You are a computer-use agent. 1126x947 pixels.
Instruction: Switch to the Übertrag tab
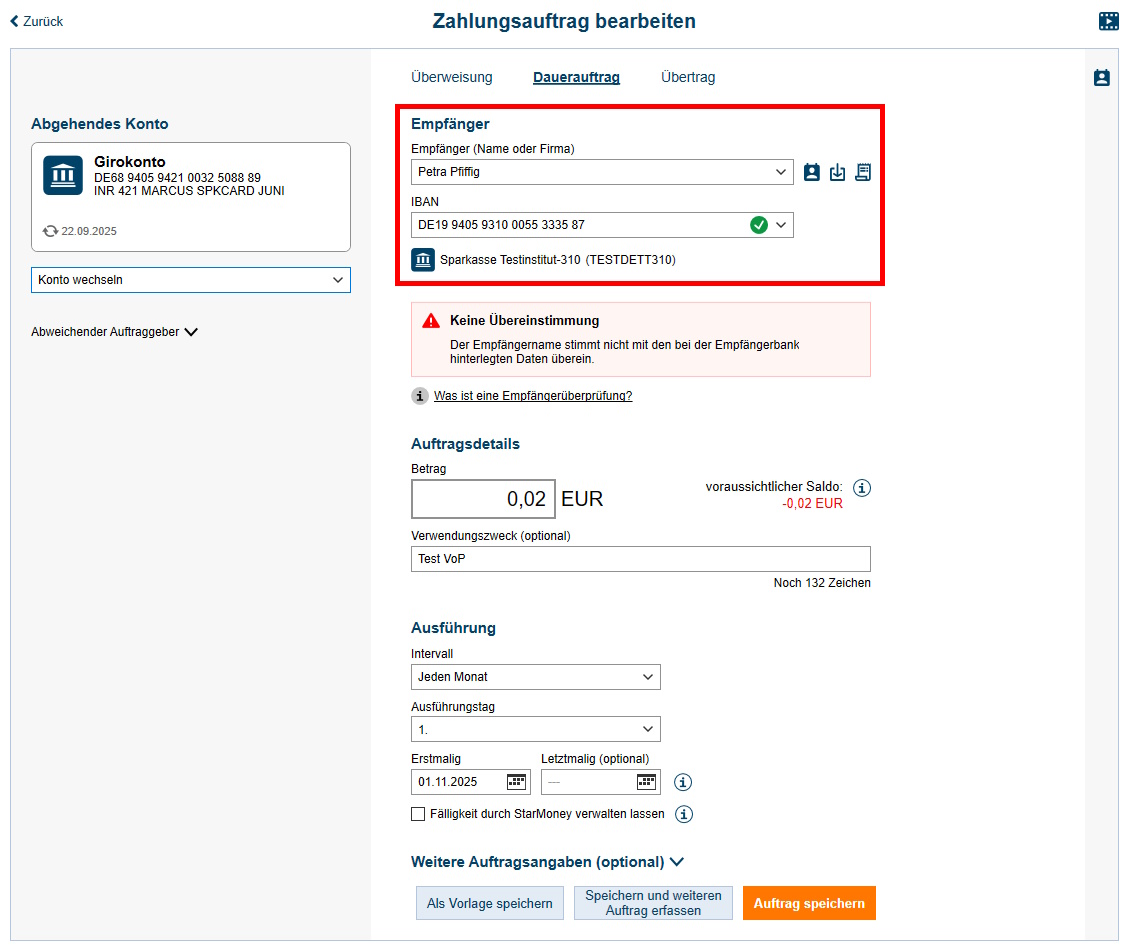688,77
